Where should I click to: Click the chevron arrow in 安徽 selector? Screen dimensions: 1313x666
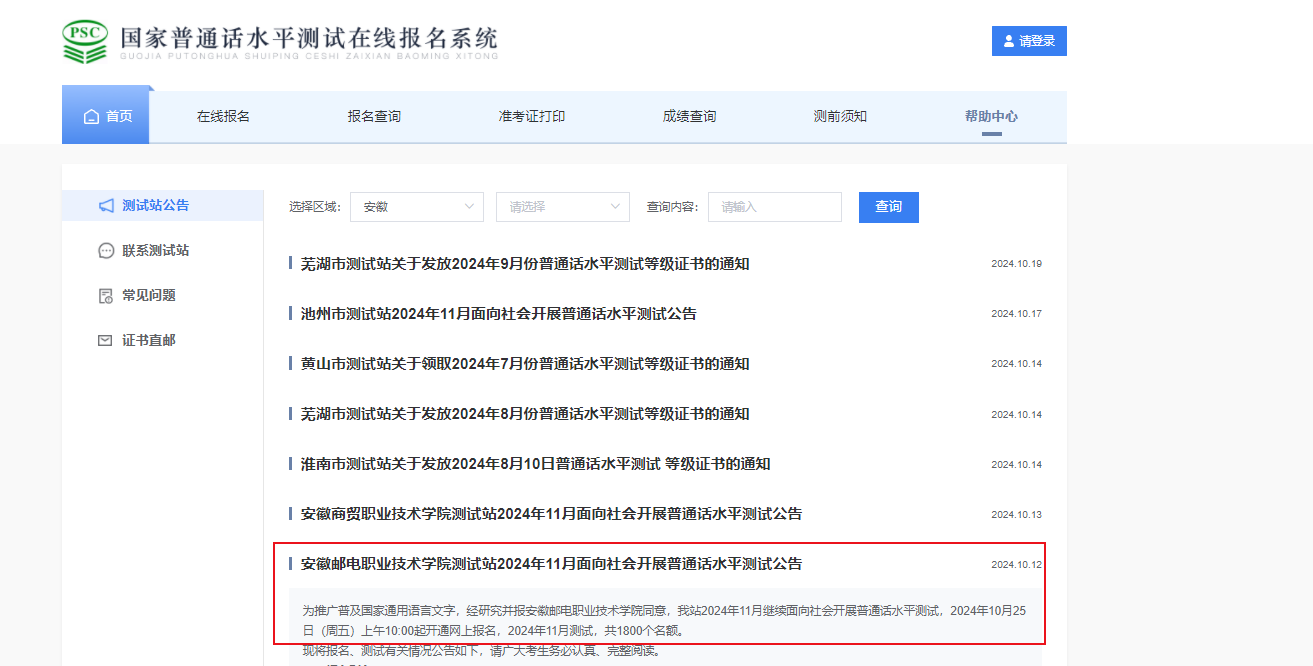[x=469, y=207]
